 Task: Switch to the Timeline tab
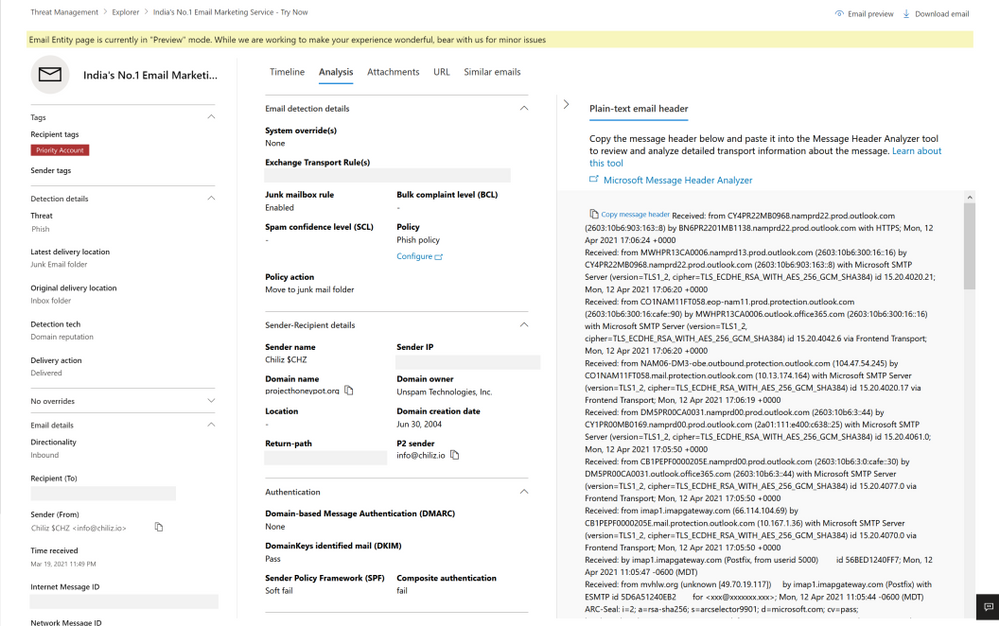tap(287, 72)
